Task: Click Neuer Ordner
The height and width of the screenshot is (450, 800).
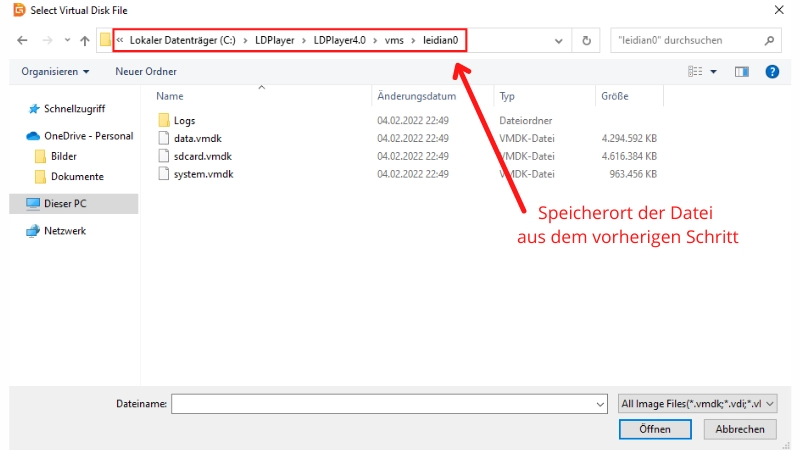Action: (x=146, y=71)
